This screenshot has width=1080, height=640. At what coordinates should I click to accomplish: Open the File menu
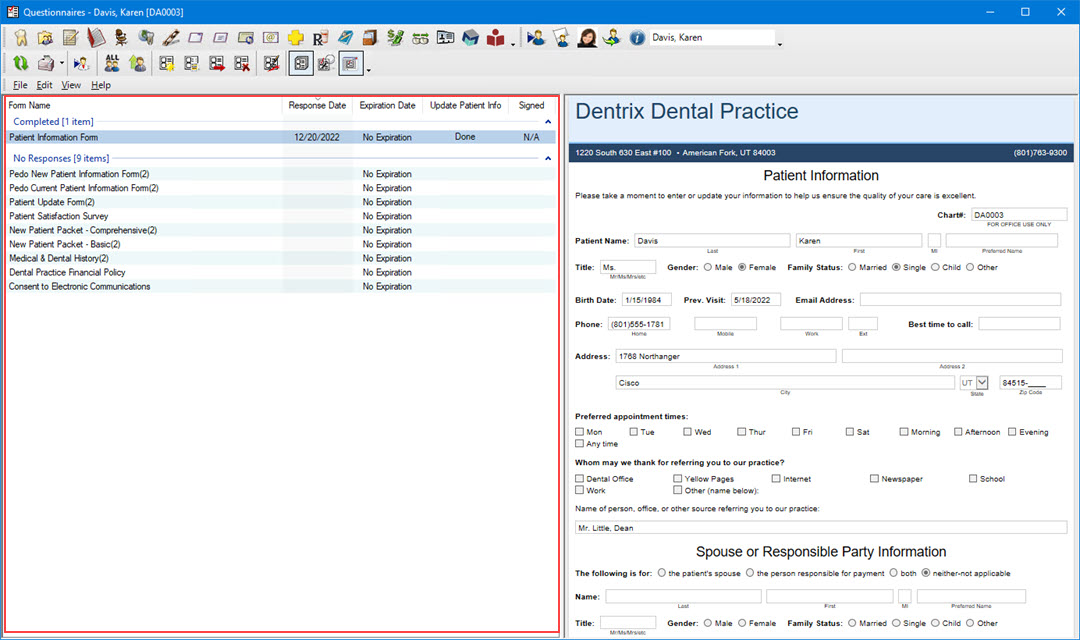coord(20,85)
